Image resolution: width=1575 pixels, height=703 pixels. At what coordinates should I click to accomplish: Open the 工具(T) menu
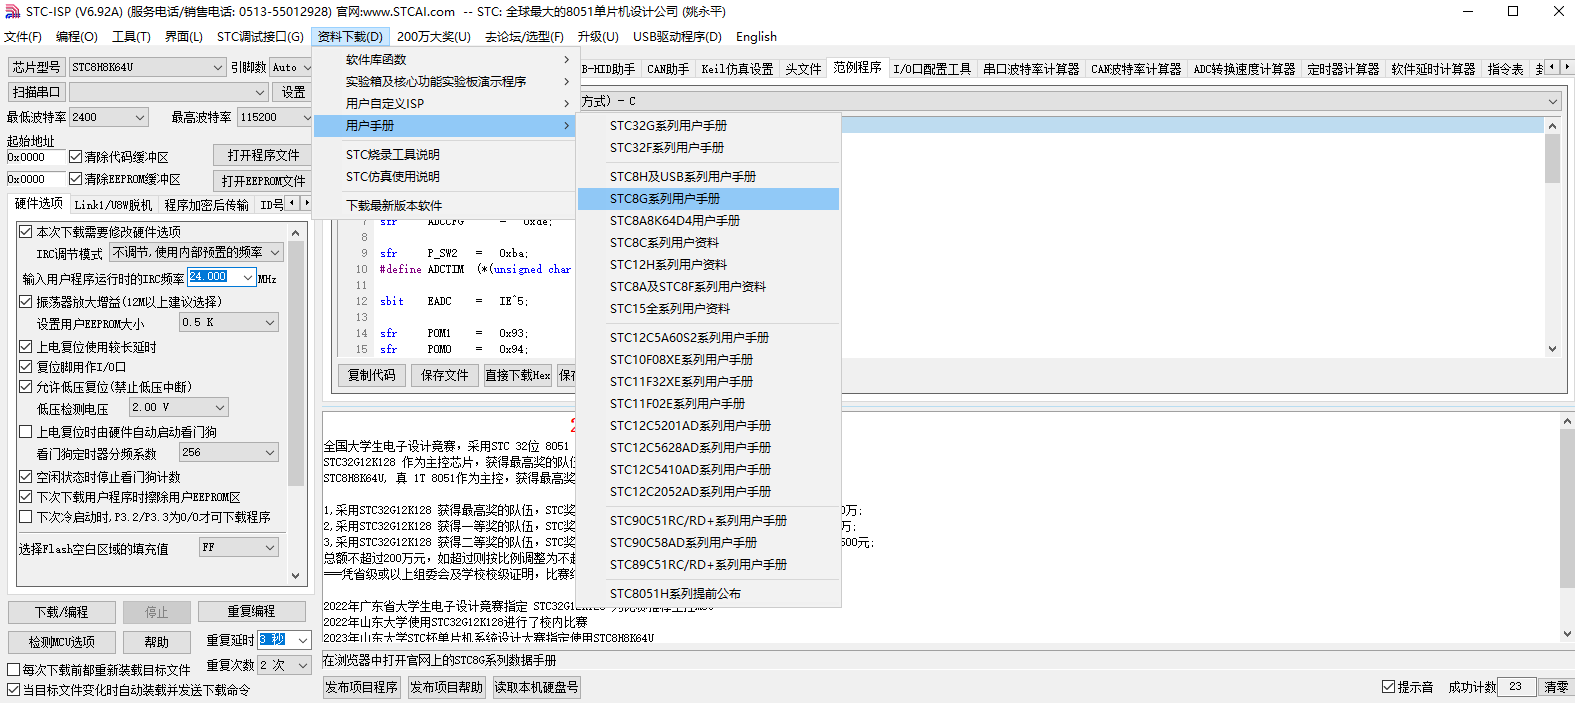point(131,37)
